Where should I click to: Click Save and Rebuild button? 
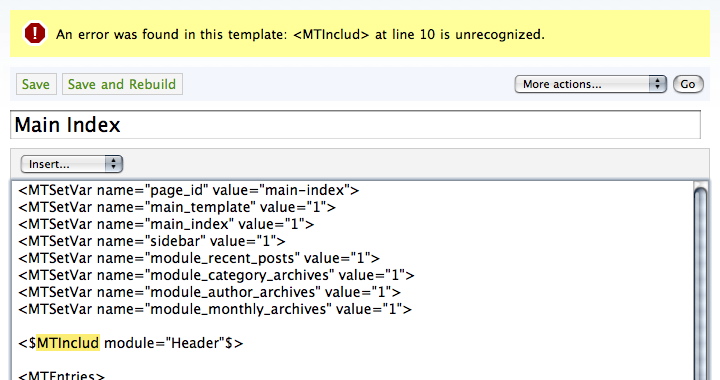(122, 84)
